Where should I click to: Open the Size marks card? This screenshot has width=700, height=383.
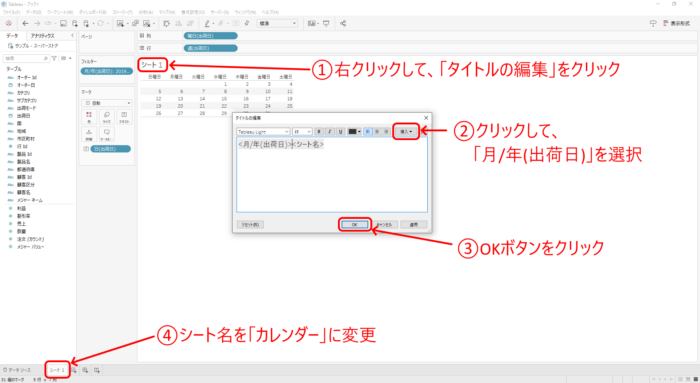[106, 117]
